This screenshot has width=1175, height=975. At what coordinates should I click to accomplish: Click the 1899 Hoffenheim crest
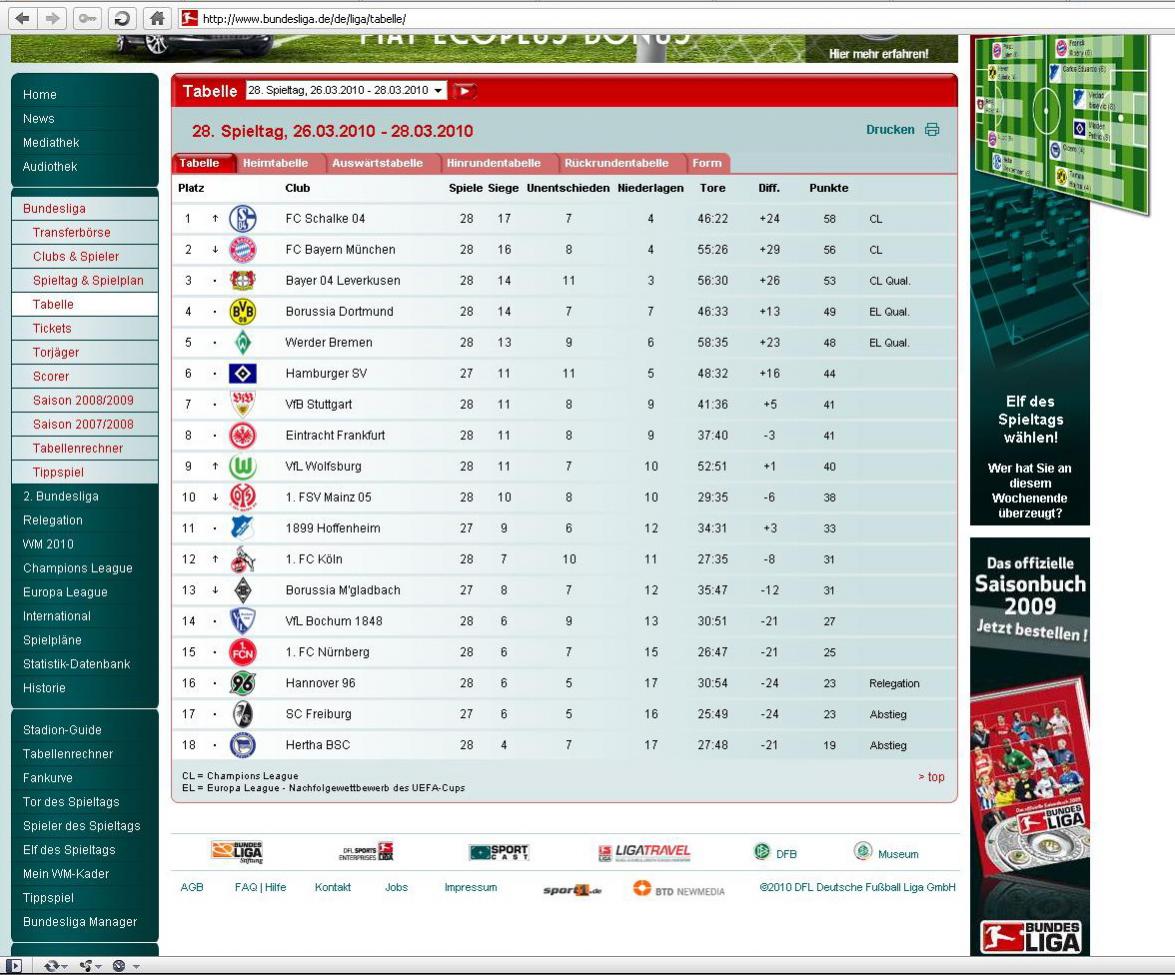pos(243,528)
